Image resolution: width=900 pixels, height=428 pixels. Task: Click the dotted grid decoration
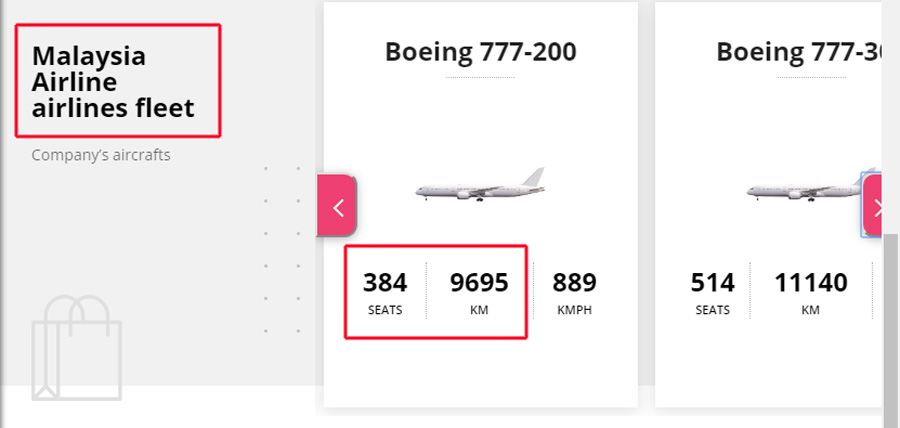point(282,250)
